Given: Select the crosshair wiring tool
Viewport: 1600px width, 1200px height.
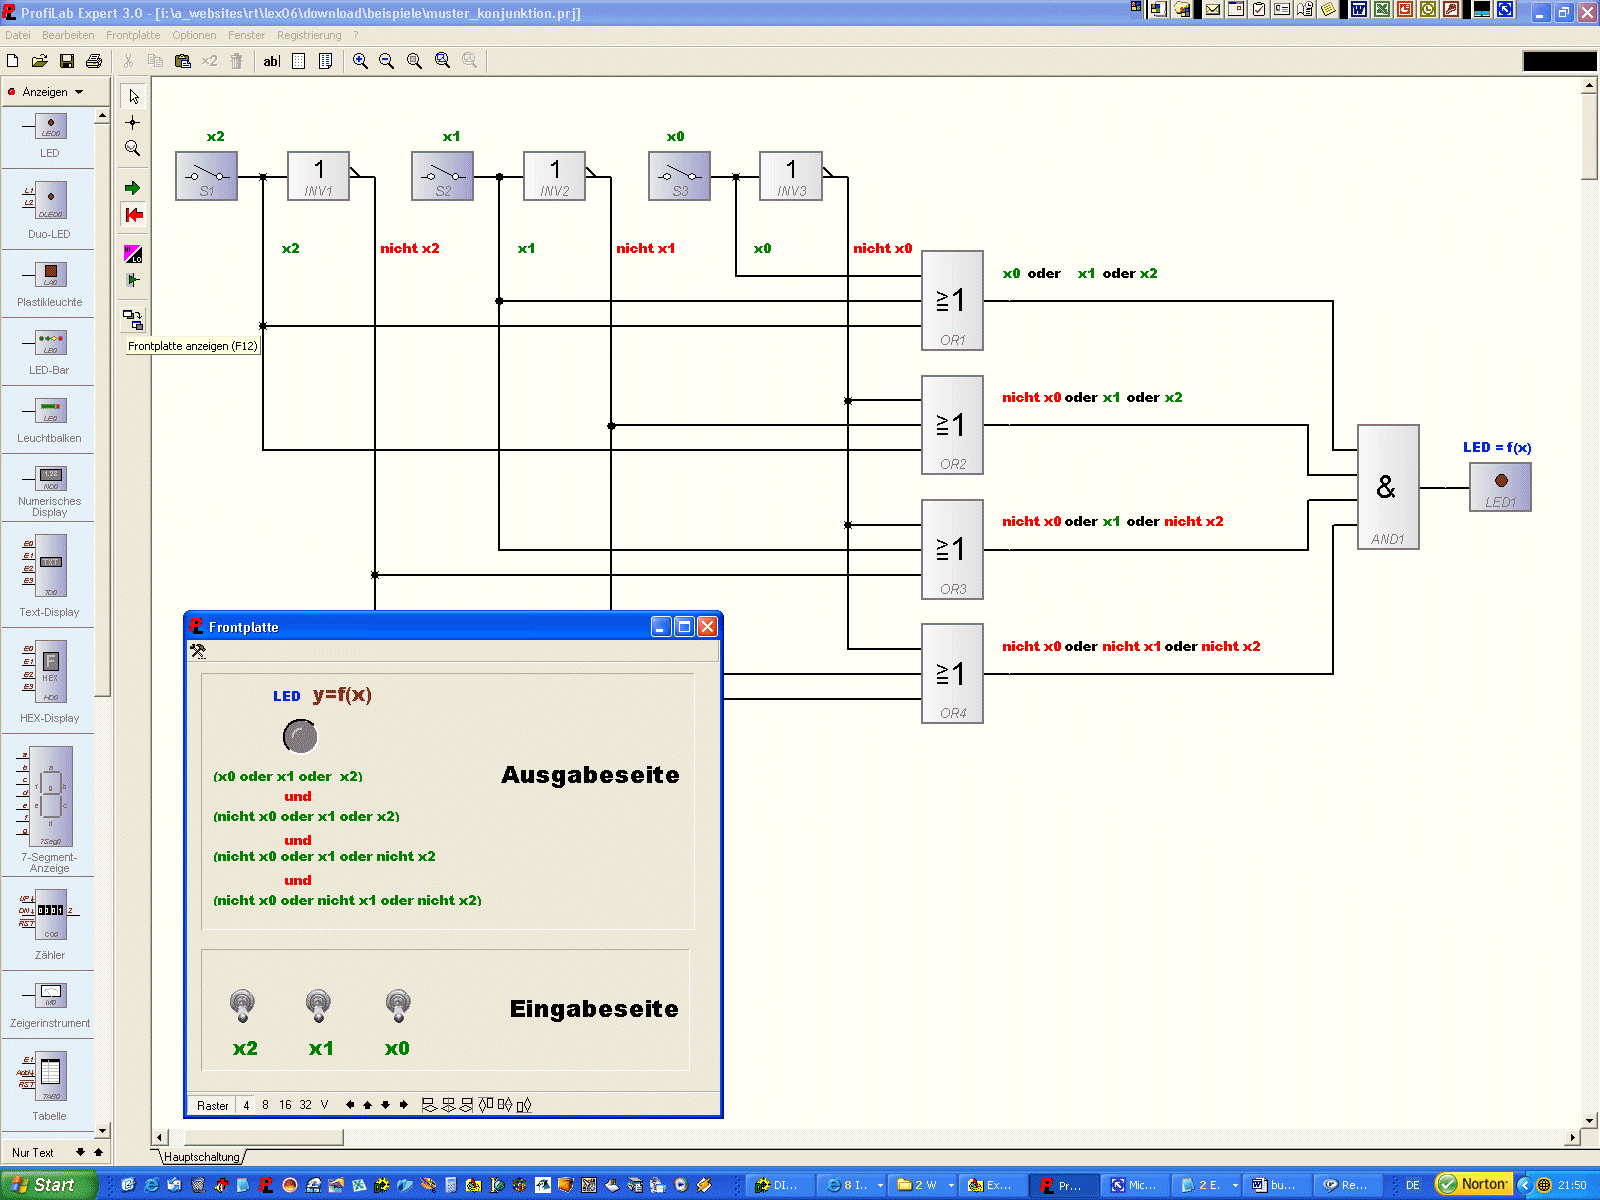Looking at the screenshot, I should click(x=133, y=122).
